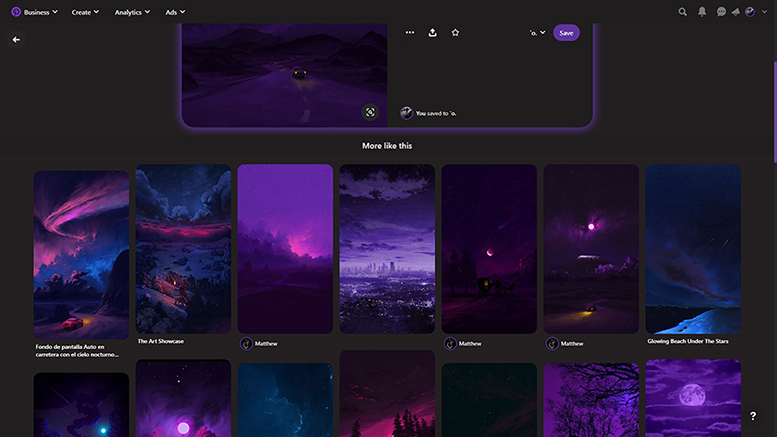Open the notifications bell
This screenshot has height=437, width=777.
pos(702,12)
